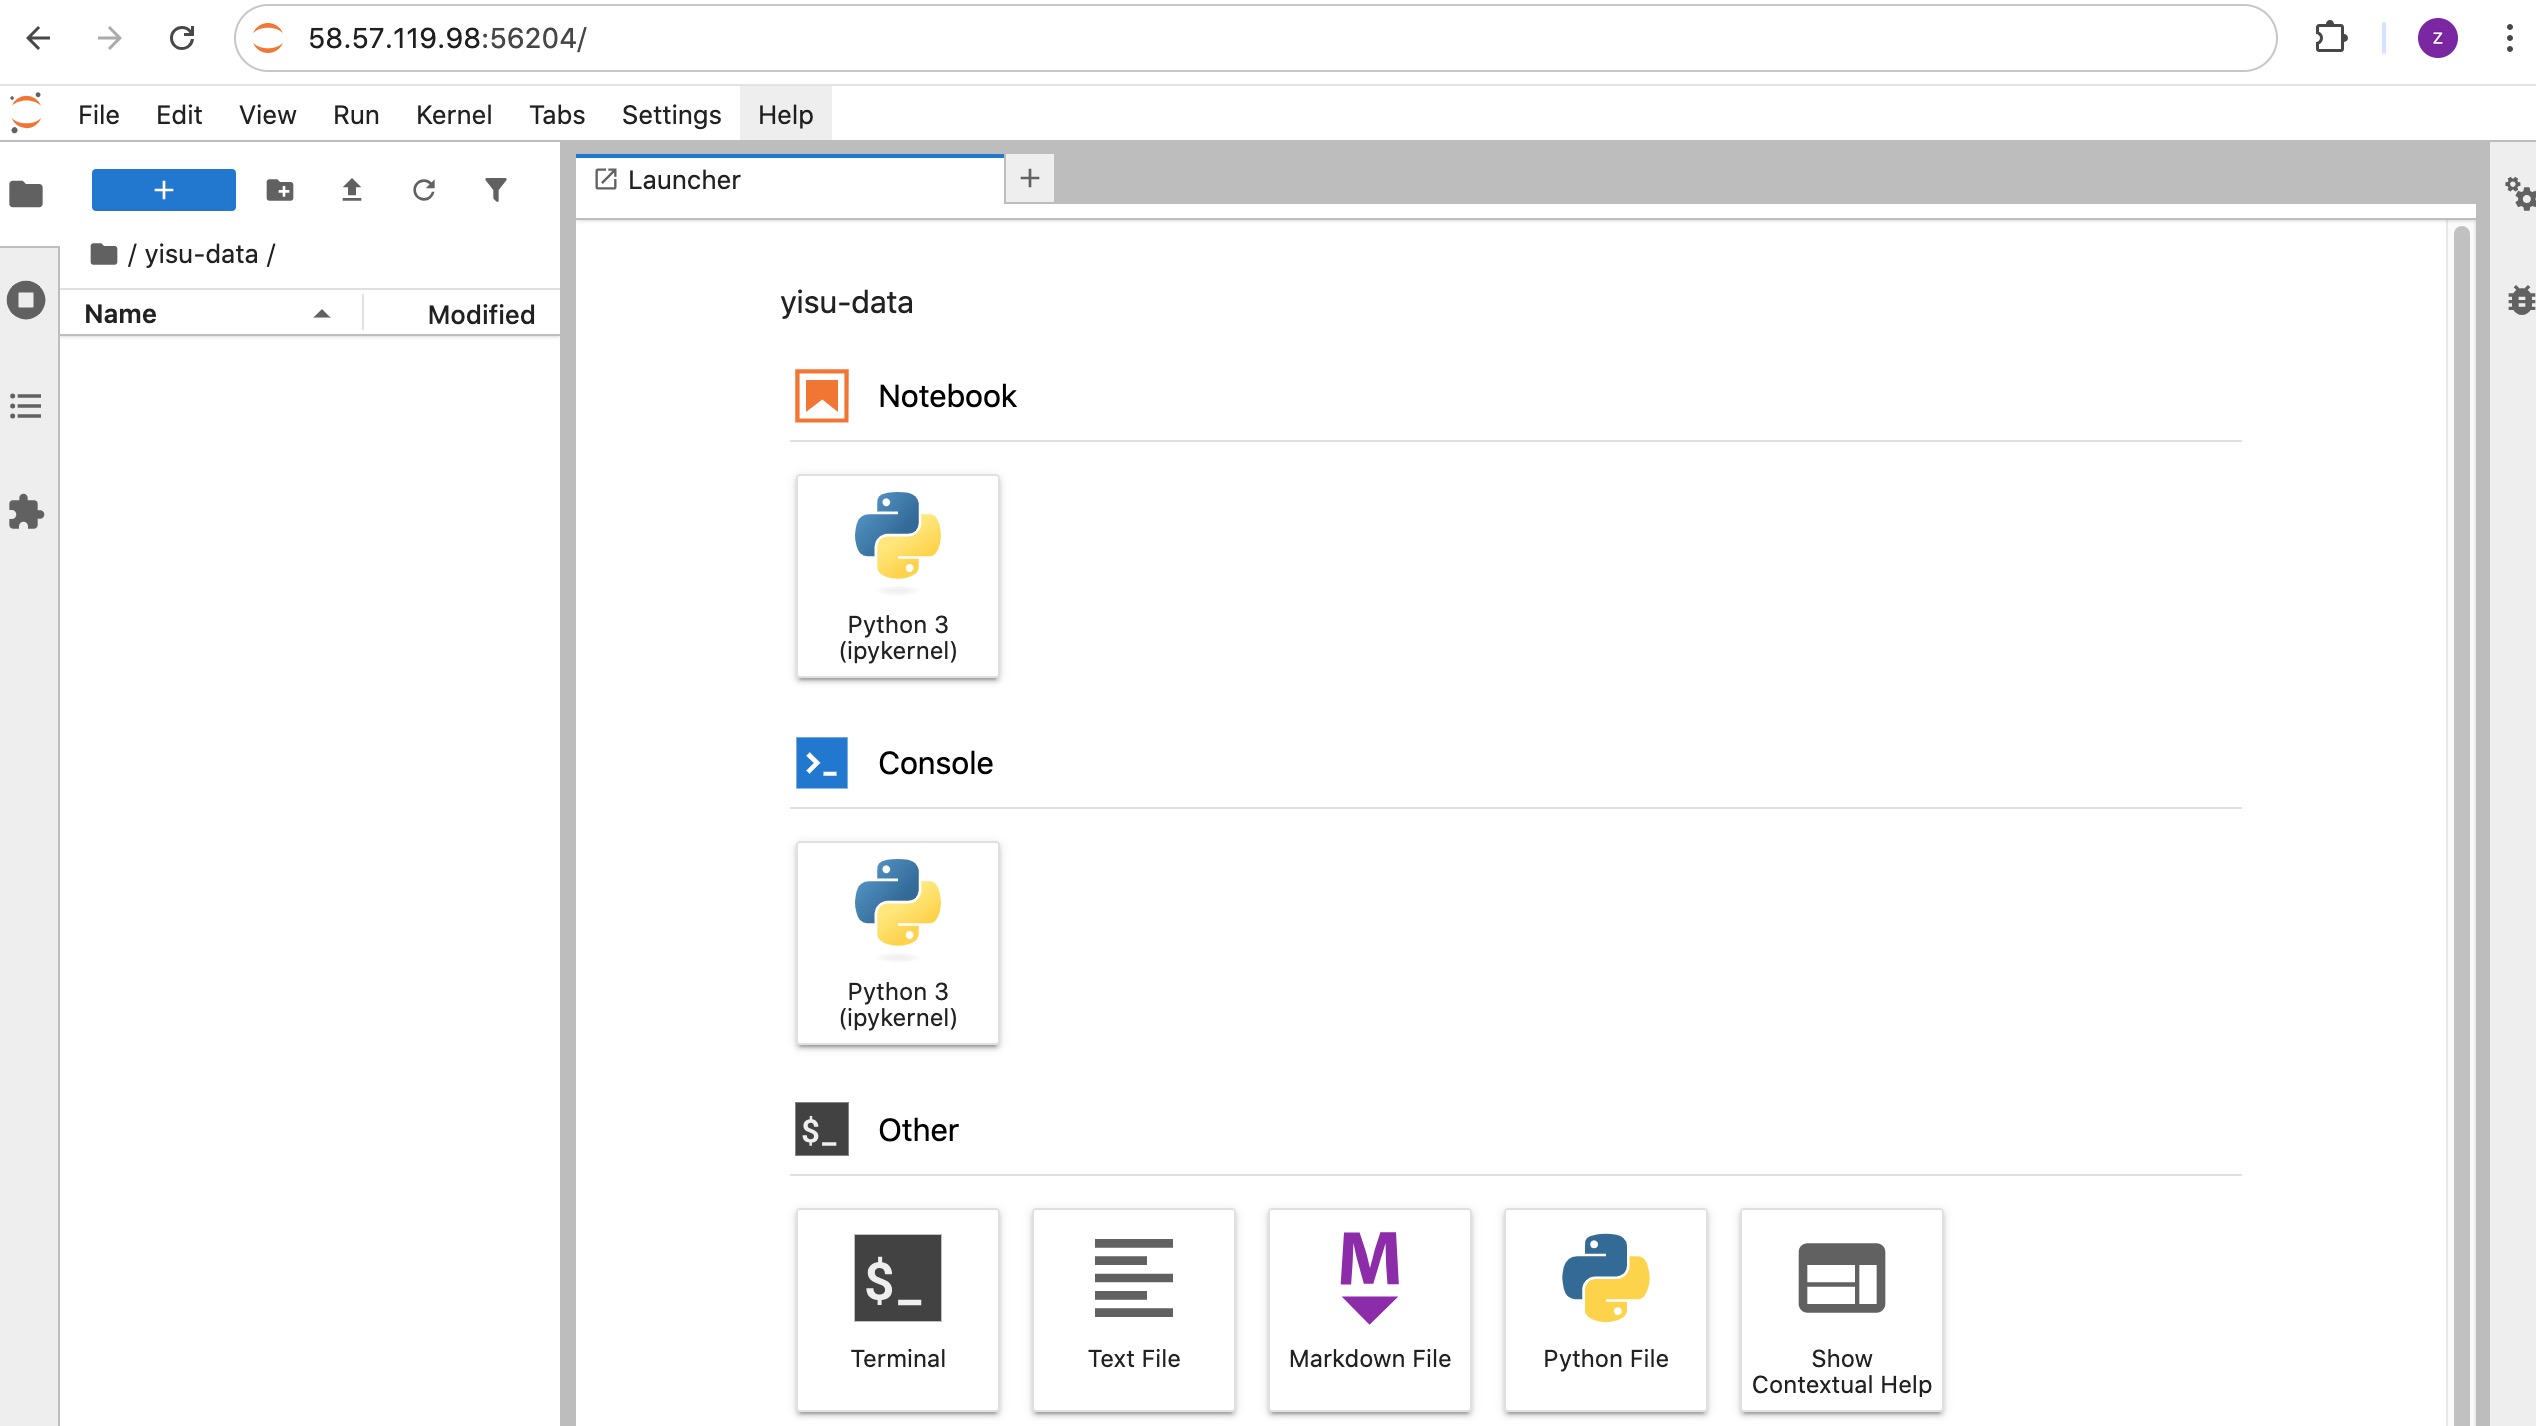Toggle the File Browser folder sidebar
2536x1426 pixels.
click(26, 194)
